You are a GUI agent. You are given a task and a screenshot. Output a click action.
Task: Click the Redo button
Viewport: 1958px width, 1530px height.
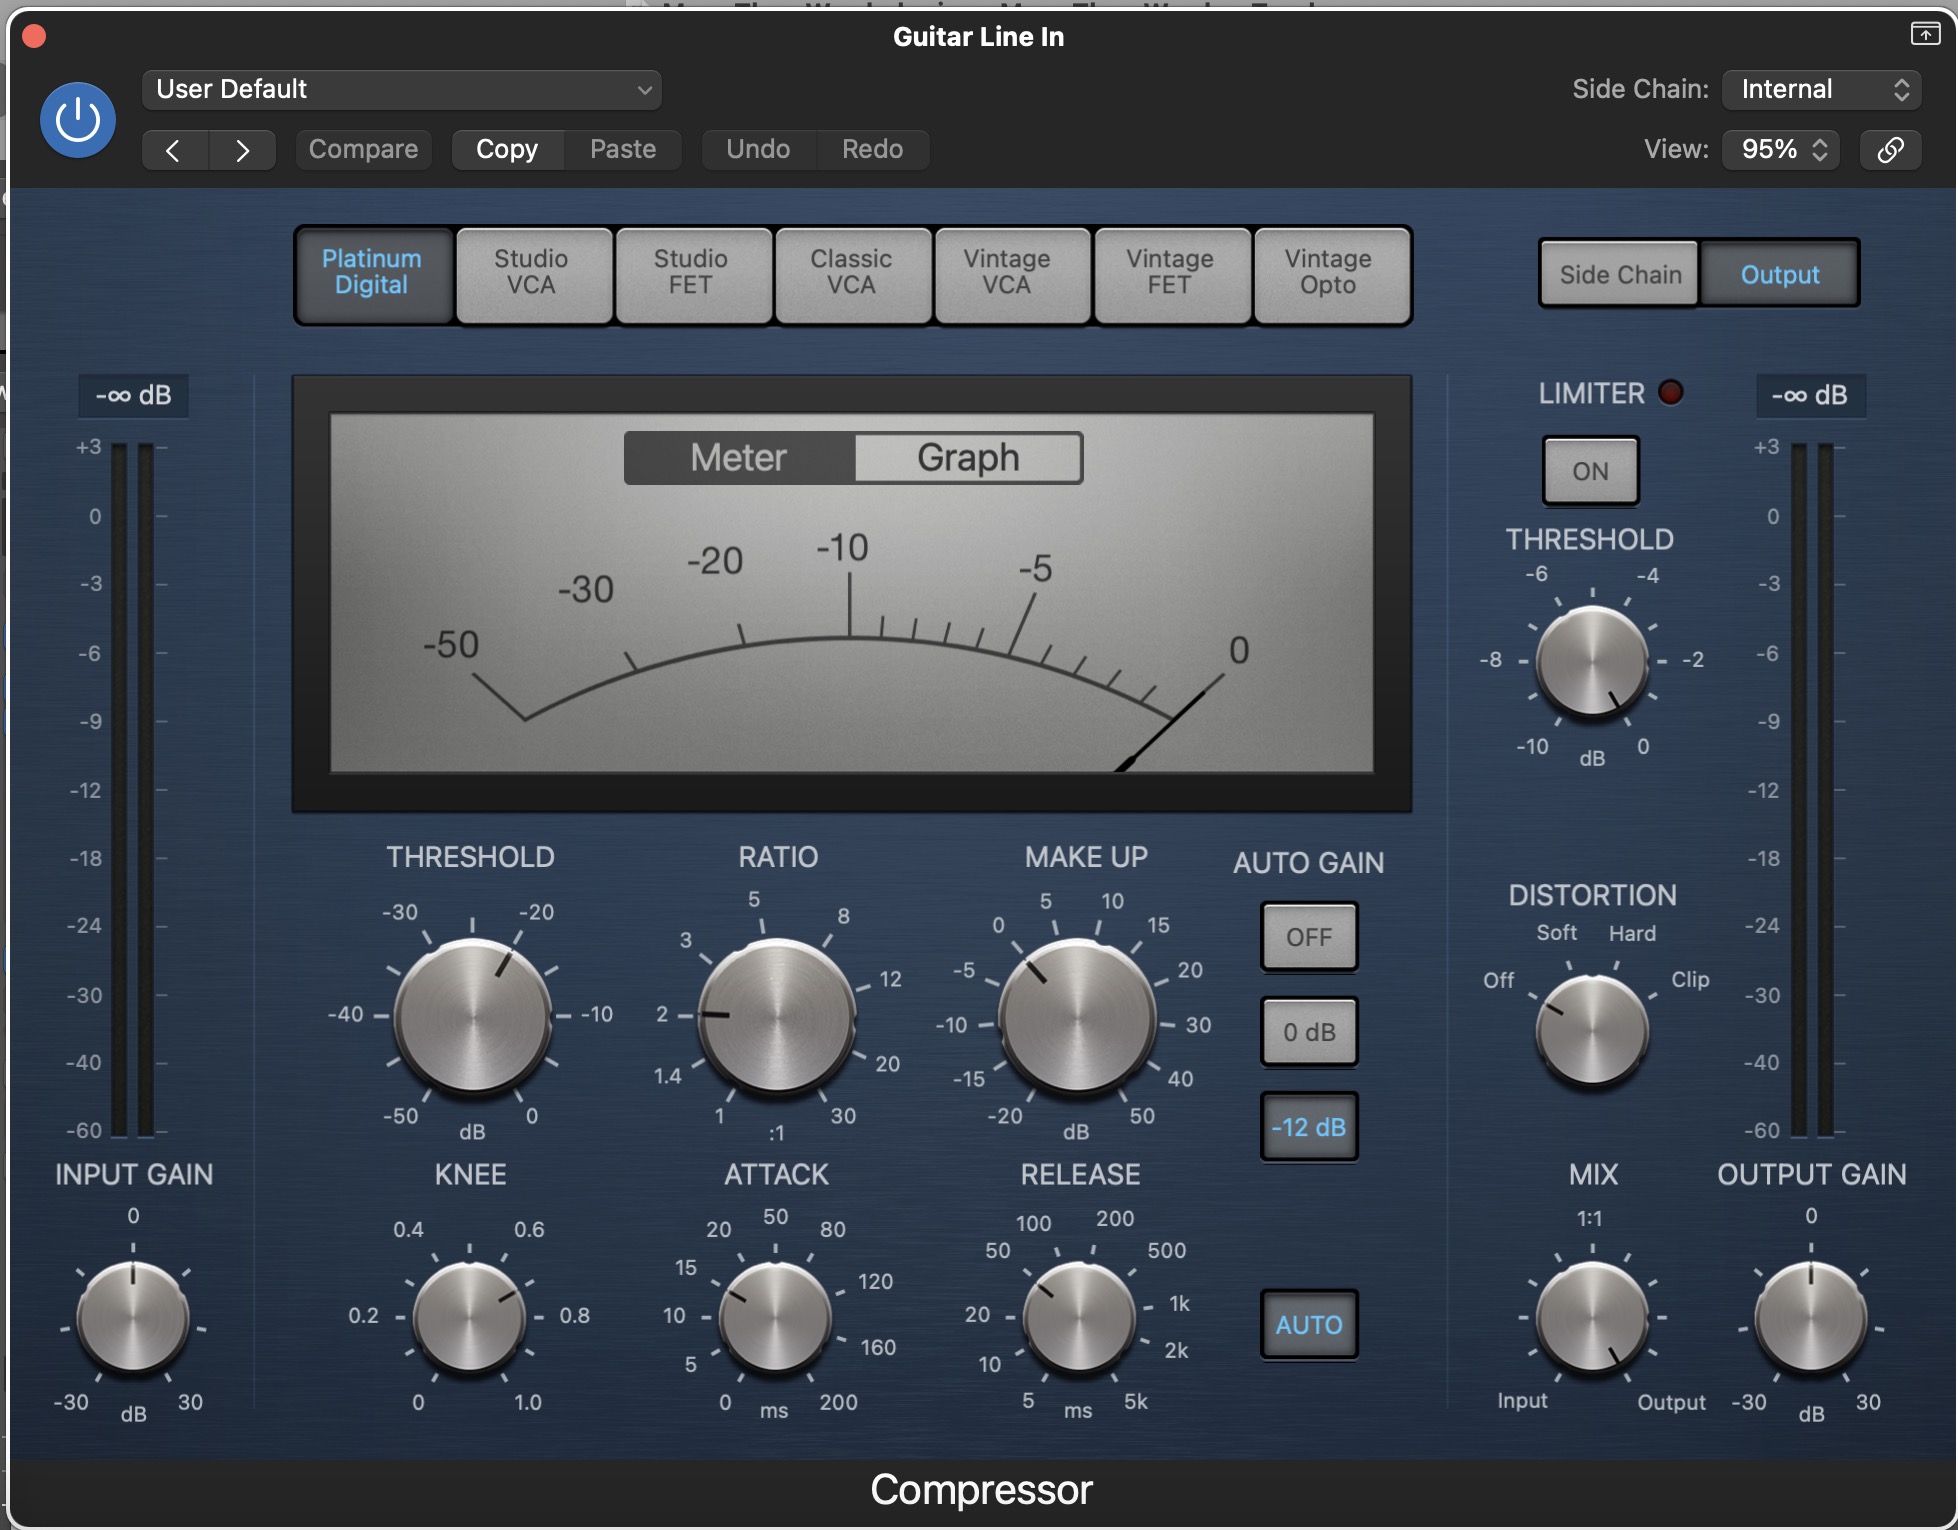click(x=872, y=150)
